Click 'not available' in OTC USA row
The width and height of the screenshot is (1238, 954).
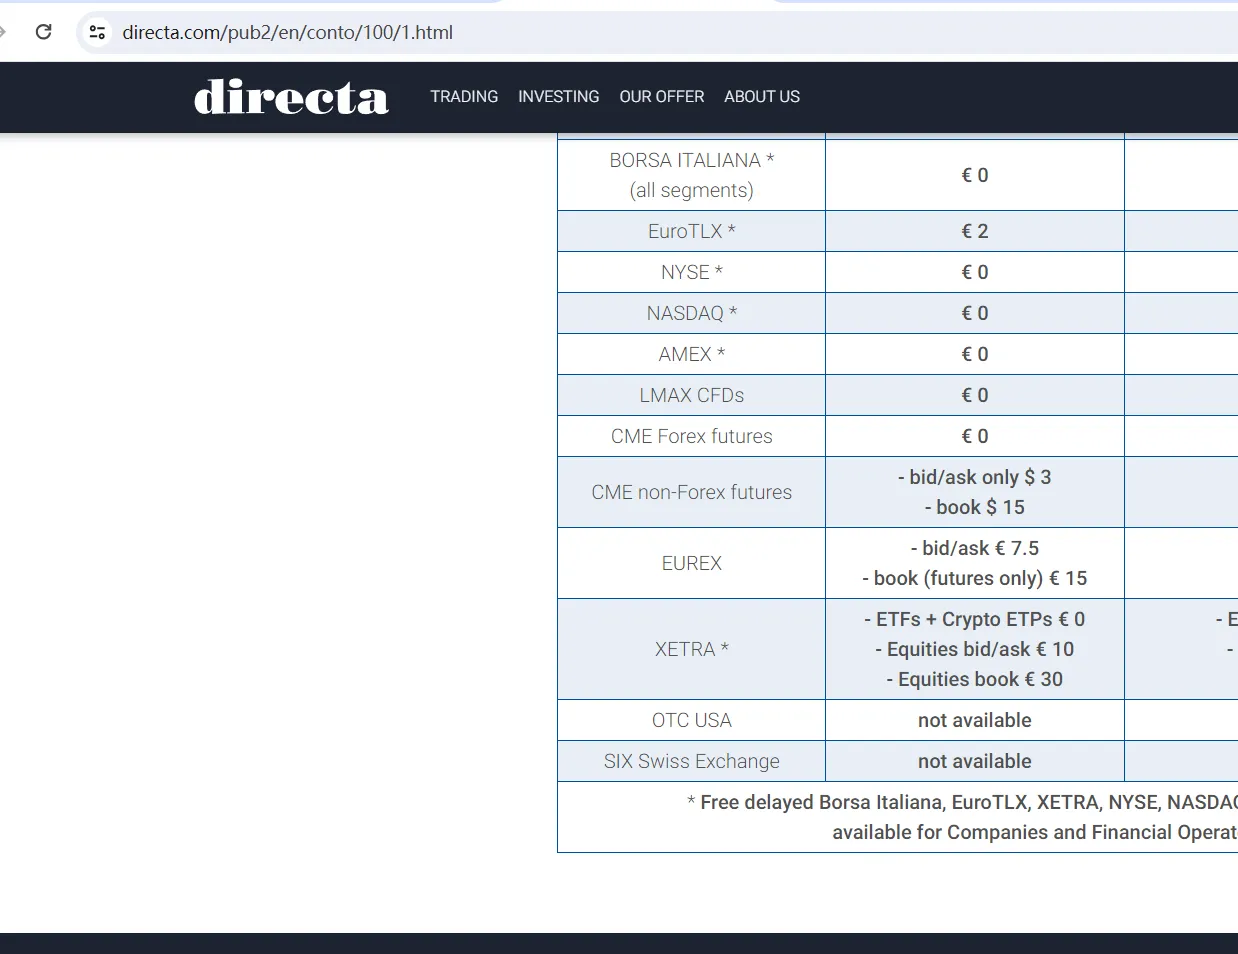coord(975,720)
